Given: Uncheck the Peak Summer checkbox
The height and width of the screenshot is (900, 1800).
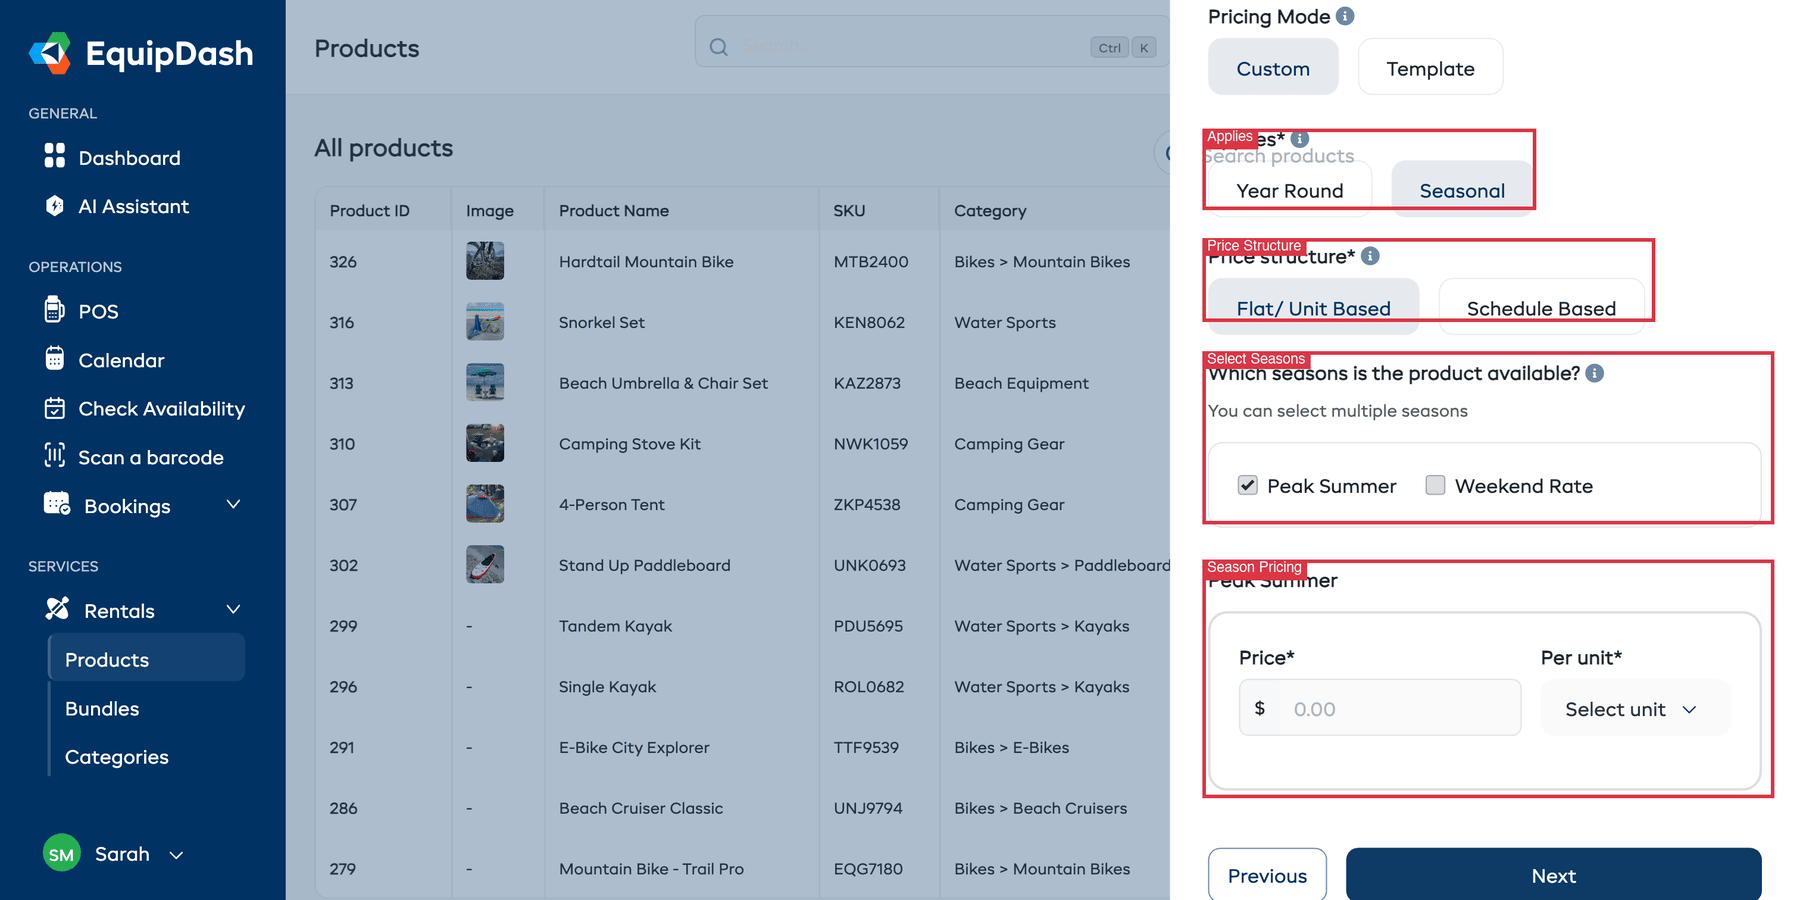Looking at the screenshot, I should tap(1247, 485).
